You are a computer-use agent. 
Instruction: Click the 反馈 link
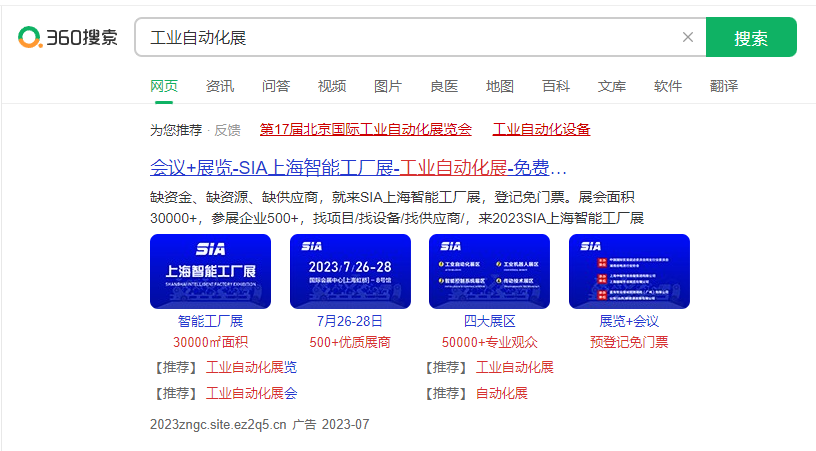click(x=227, y=130)
